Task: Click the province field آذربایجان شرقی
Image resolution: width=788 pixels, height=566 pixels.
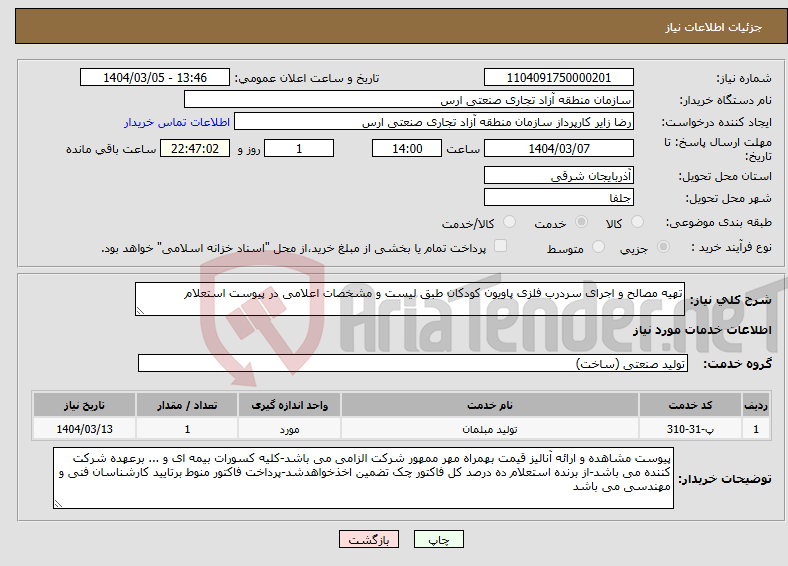Action: (x=558, y=175)
